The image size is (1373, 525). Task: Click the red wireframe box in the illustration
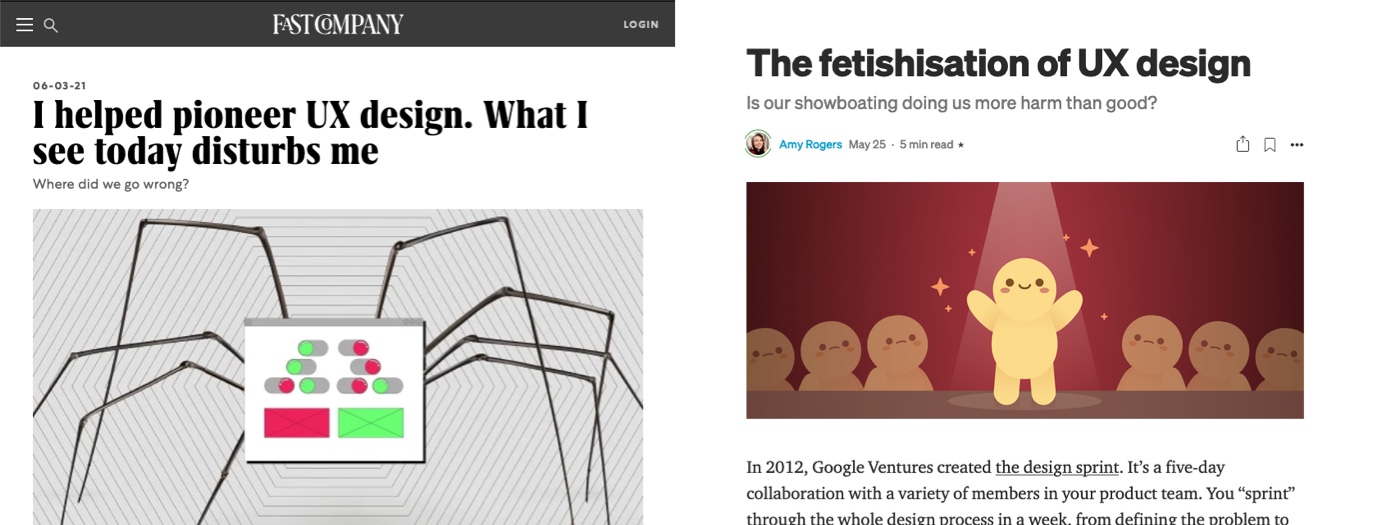pos(296,423)
